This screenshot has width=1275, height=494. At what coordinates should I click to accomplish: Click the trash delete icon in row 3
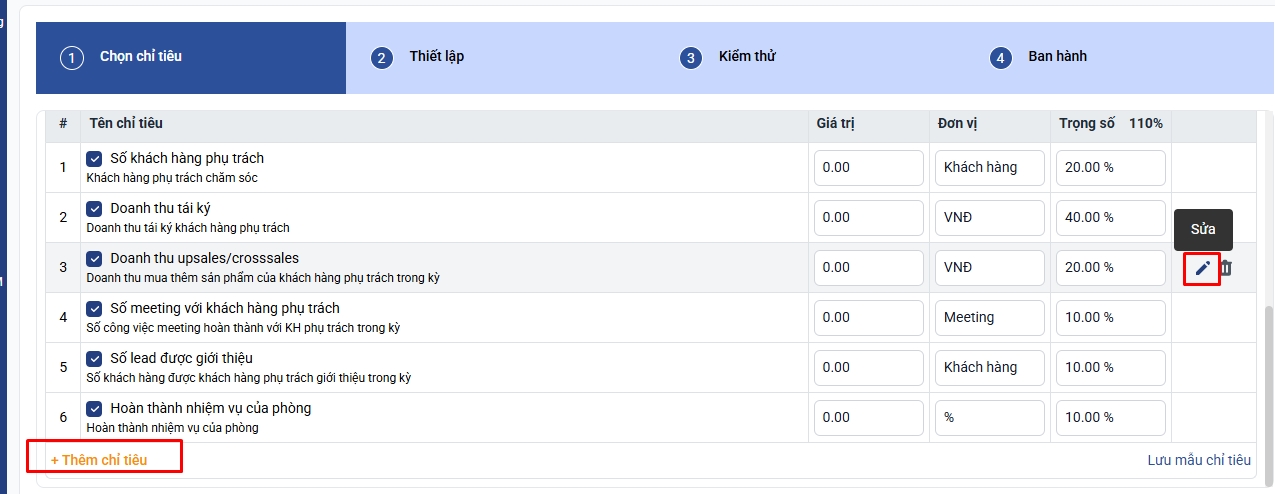pyautogui.click(x=1226, y=268)
